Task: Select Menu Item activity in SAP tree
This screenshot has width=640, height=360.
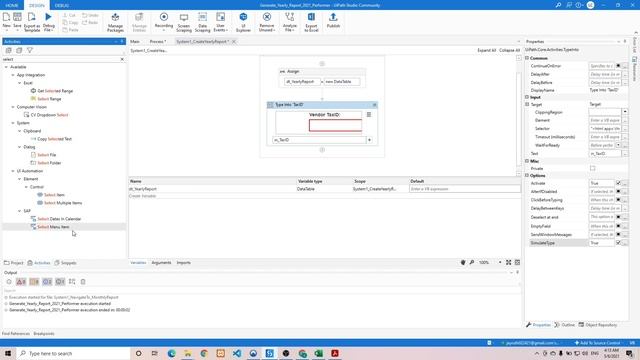Action: (x=53, y=227)
